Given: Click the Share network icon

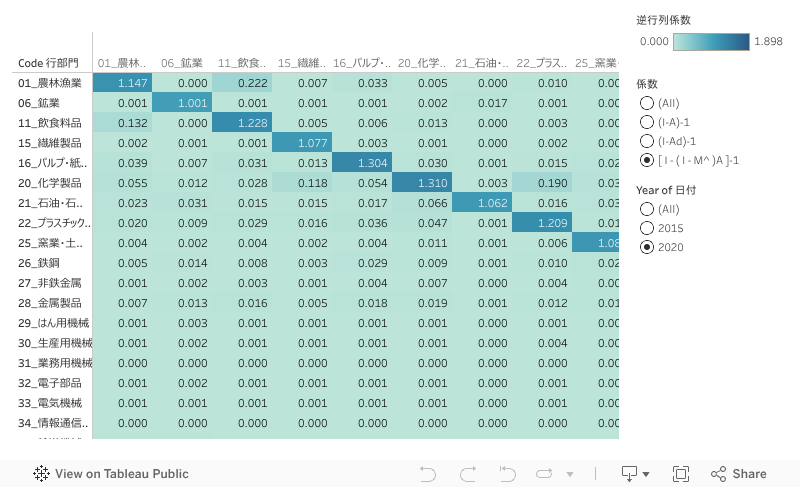Looking at the screenshot, I should pyautogui.click(x=718, y=474).
